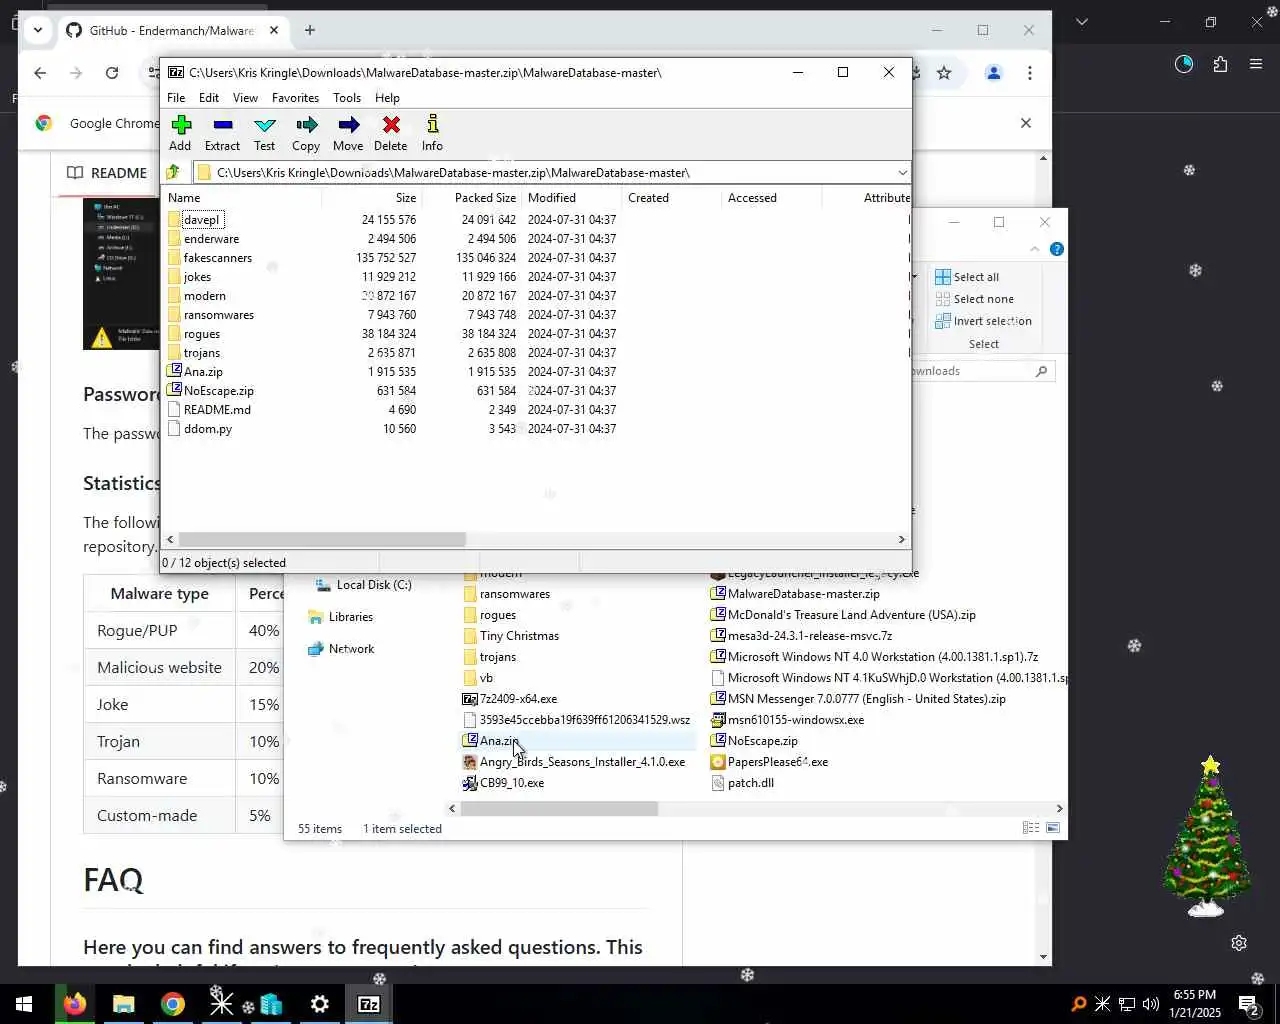This screenshot has width=1280, height=1024.
Task: Sort by the Name column header
Action: click(x=241, y=198)
